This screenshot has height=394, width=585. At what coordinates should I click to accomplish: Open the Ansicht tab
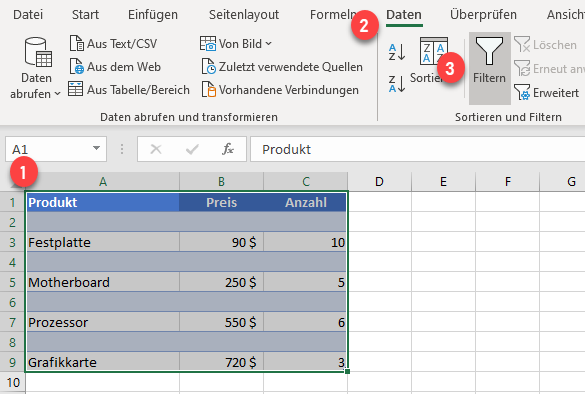[x=566, y=15]
